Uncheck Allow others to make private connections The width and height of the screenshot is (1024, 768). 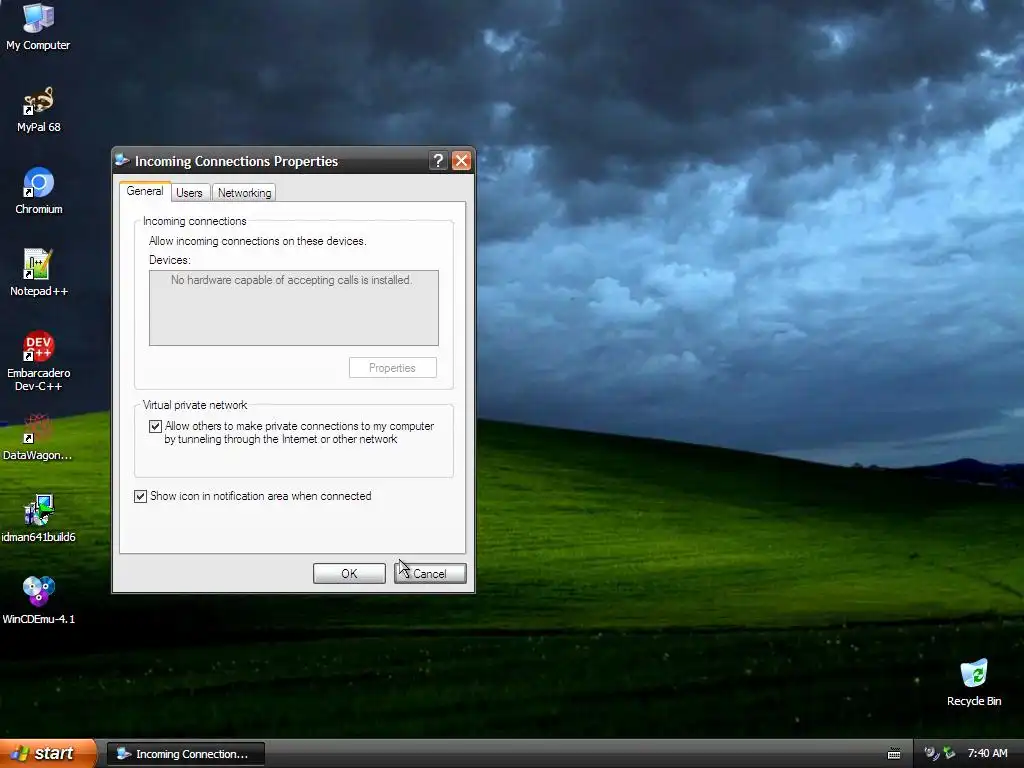155,426
